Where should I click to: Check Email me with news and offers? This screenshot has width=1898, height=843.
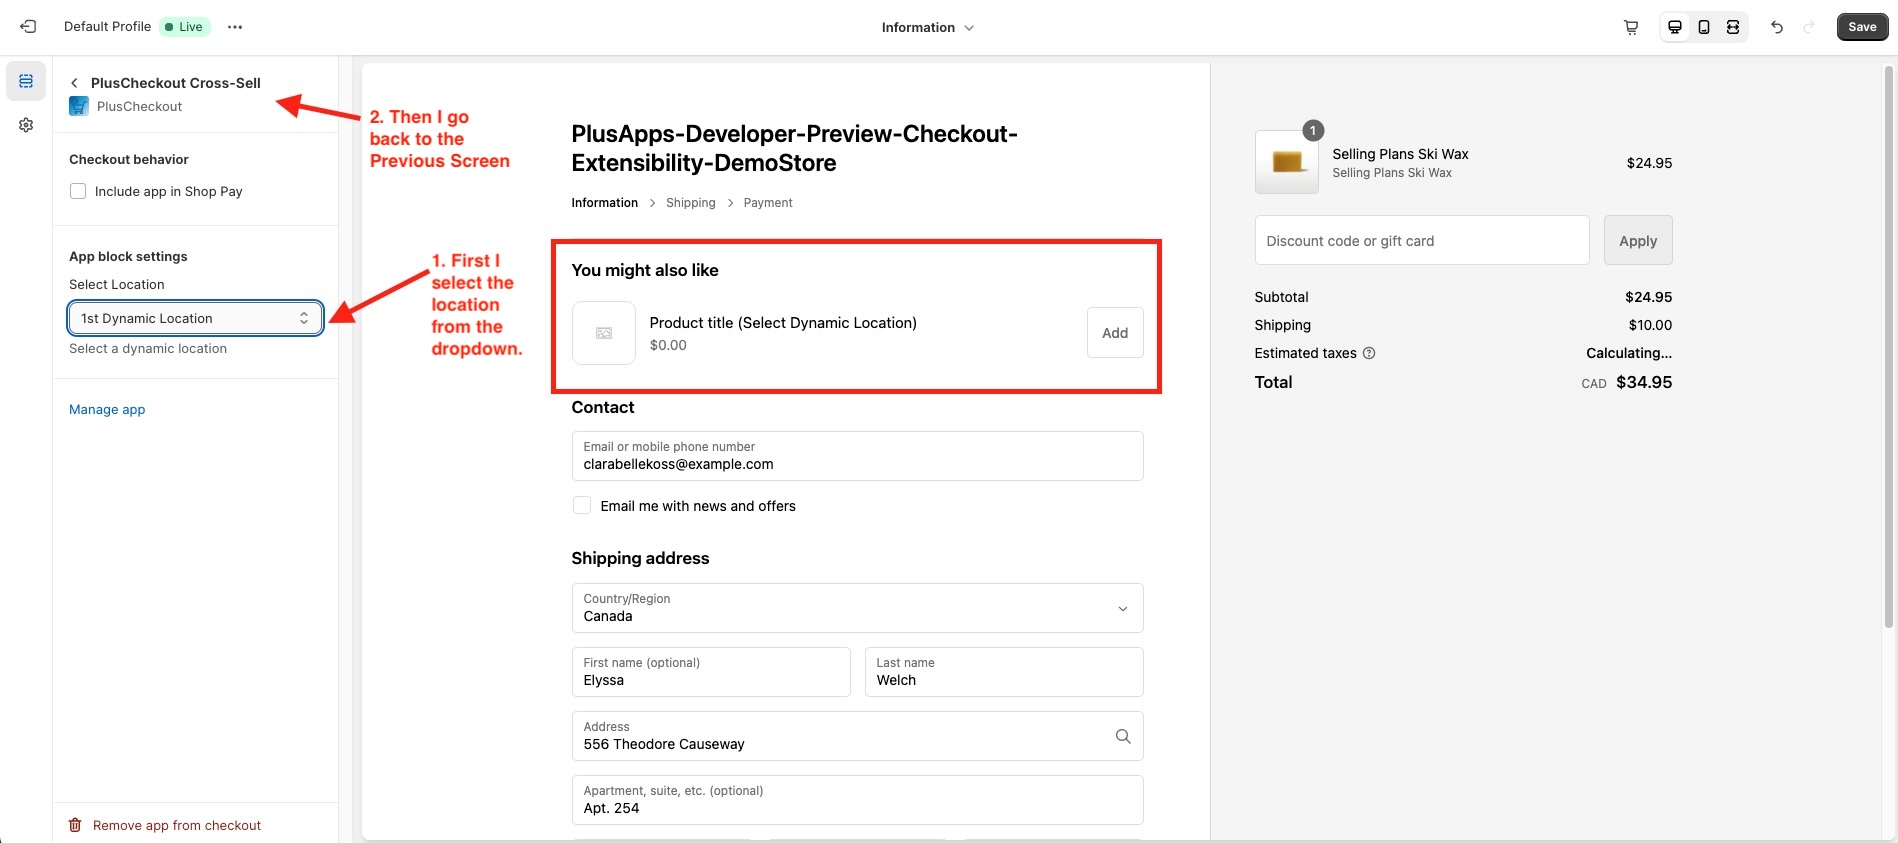click(x=582, y=506)
